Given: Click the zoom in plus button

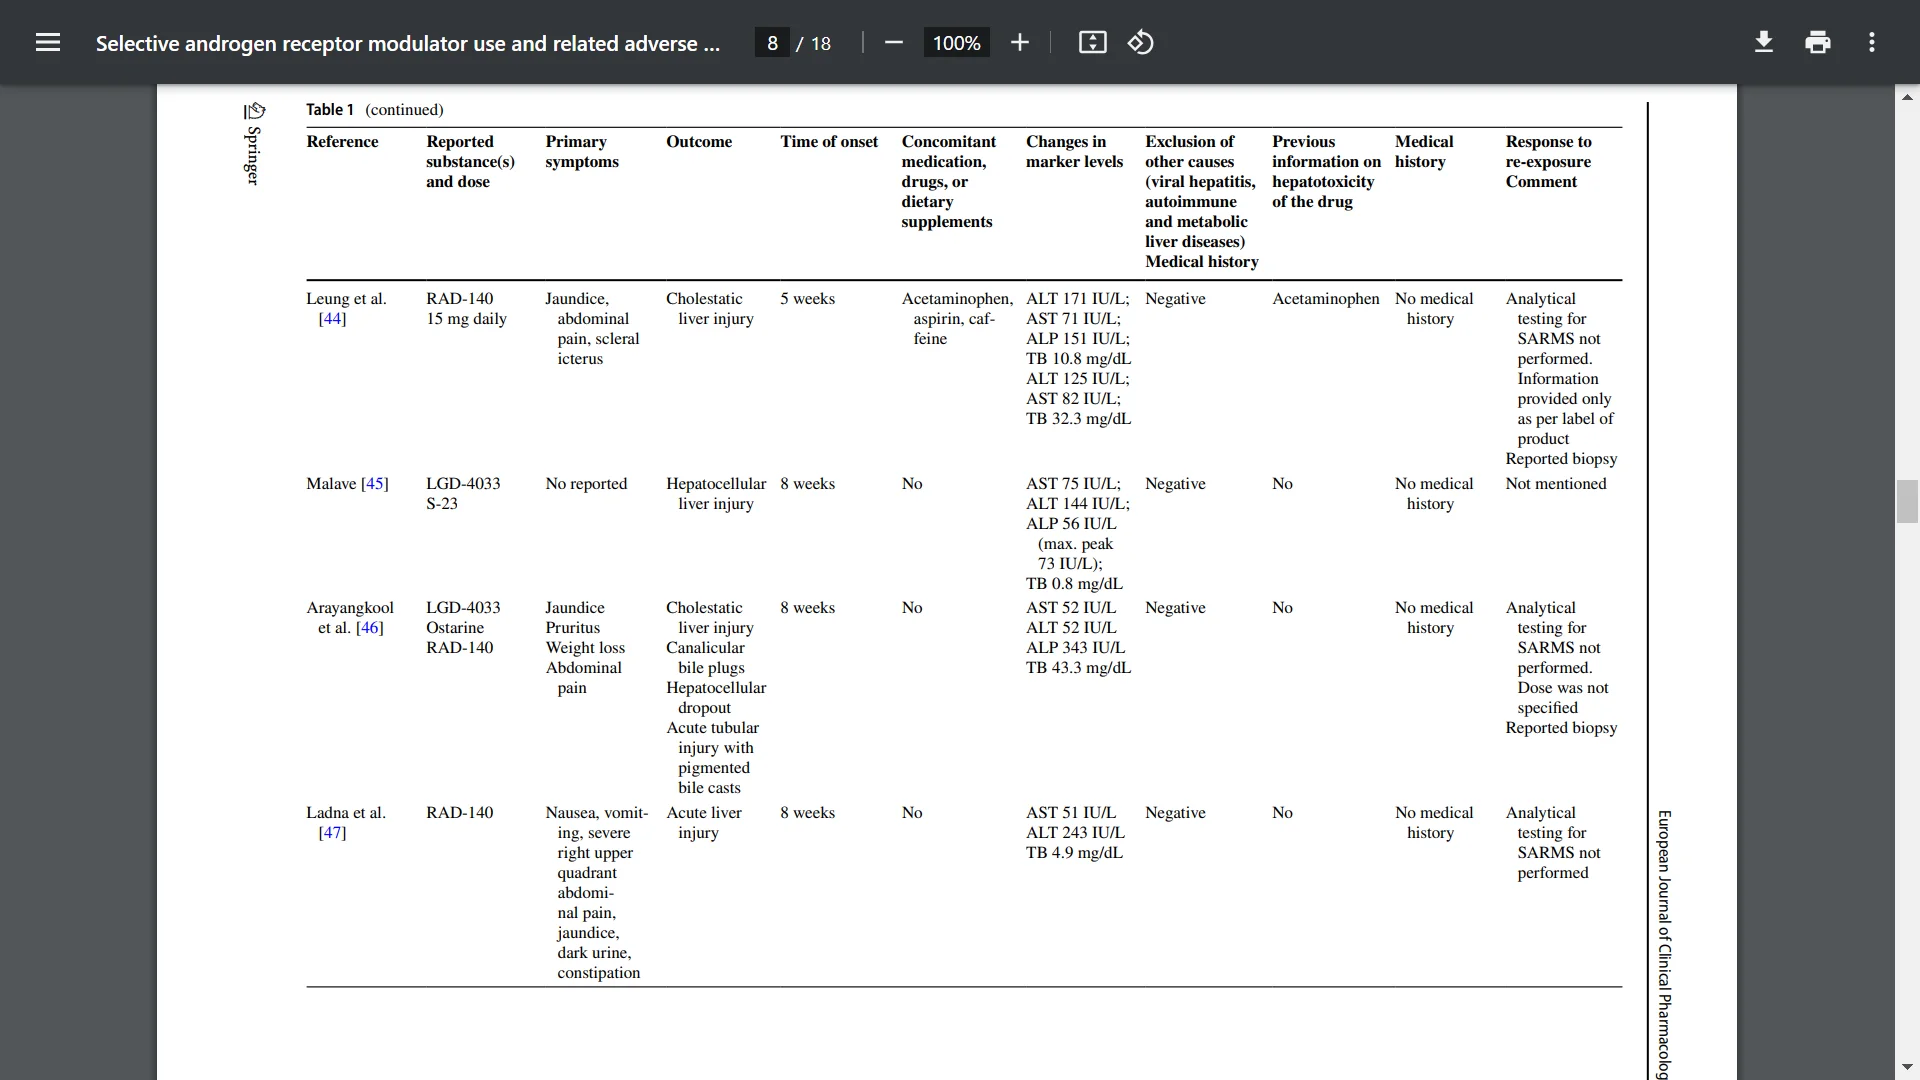Looking at the screenshot, I should coord(1019,43).
